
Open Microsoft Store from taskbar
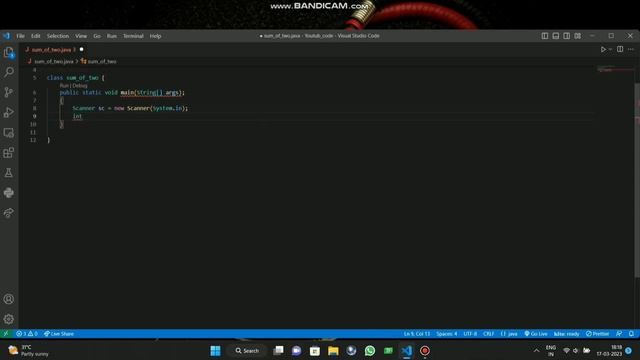pyautogui.click(x=315, y=351)
